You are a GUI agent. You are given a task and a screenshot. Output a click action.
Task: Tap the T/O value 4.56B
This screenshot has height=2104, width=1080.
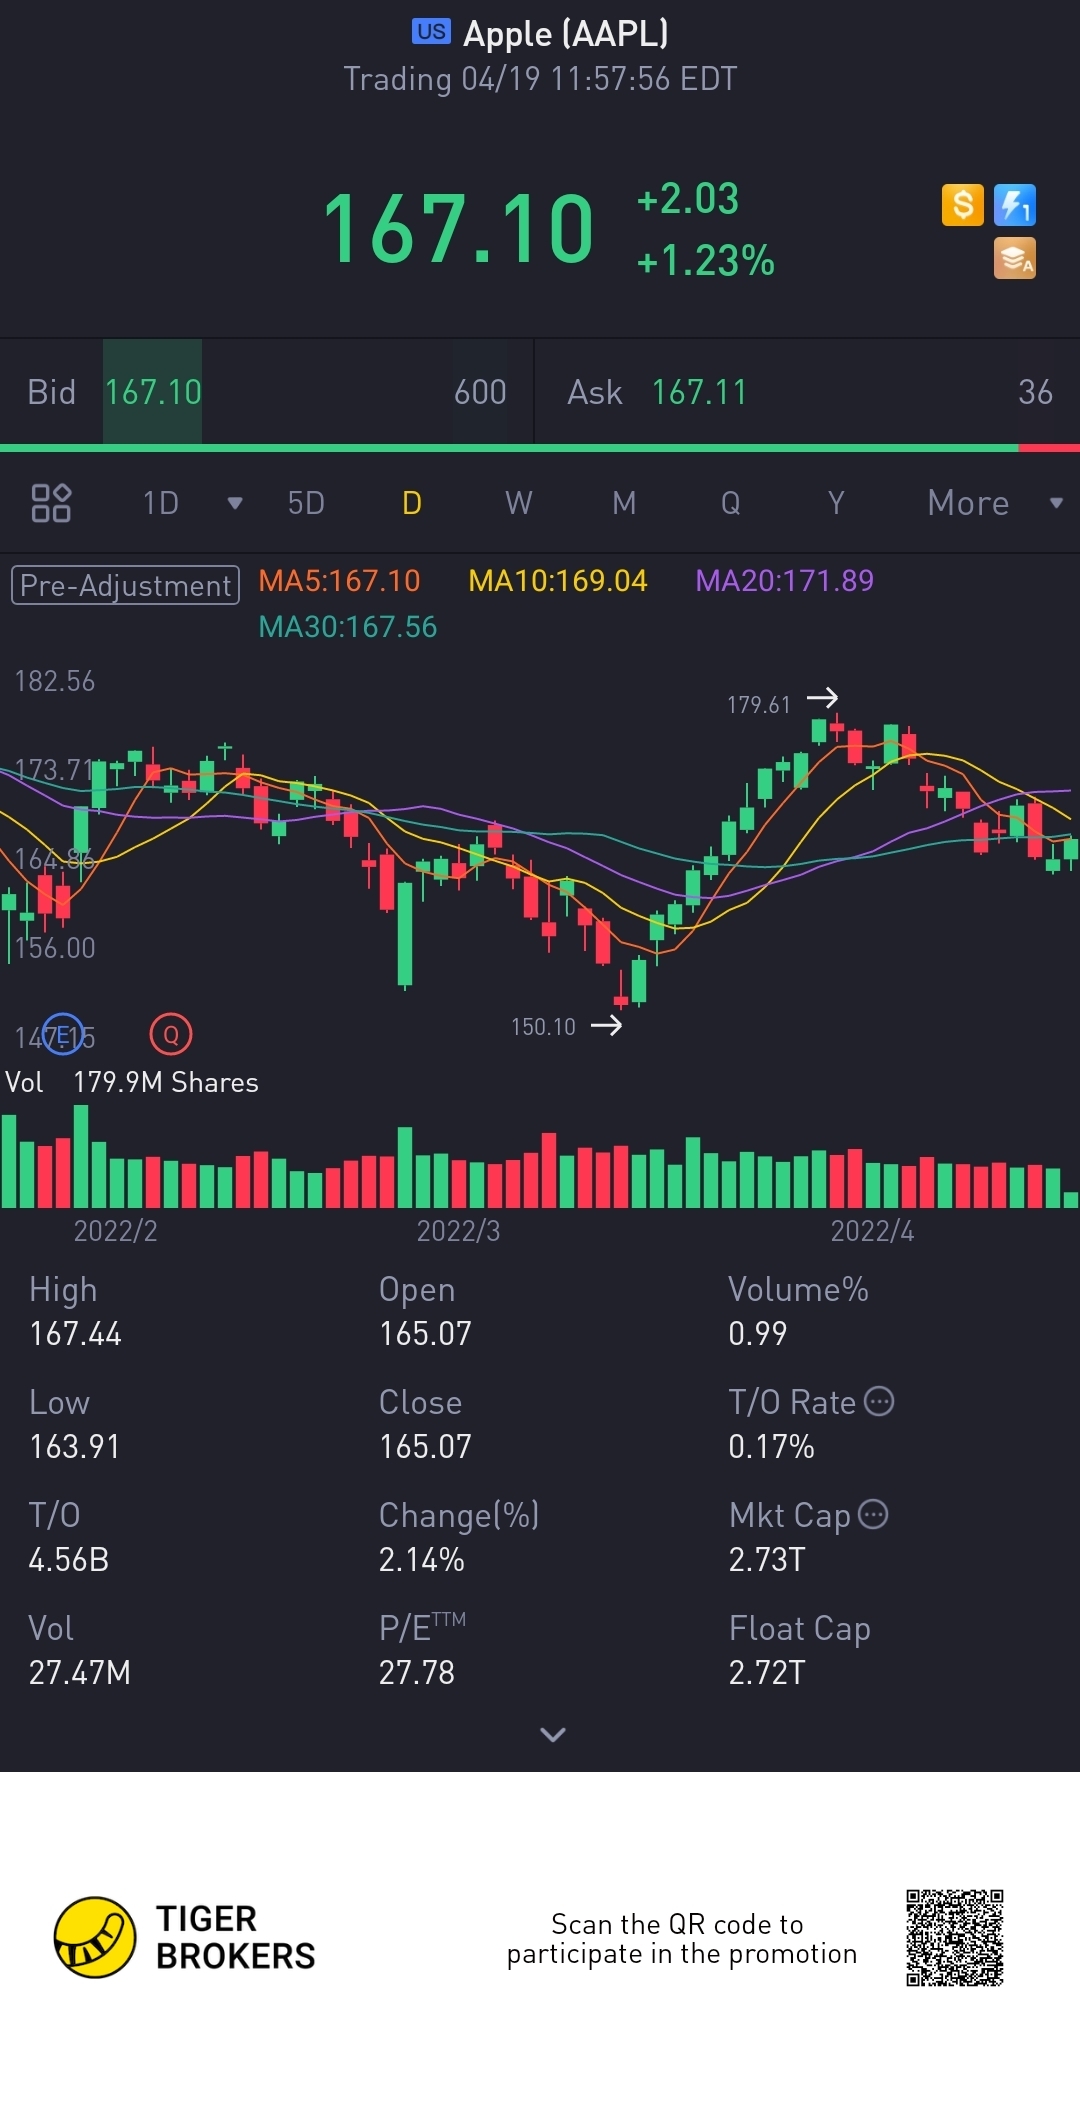coord(69,1559)
